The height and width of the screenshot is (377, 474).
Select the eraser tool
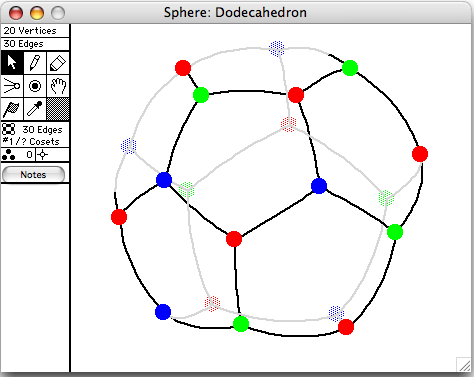pyautogui.click(x=58, y=63)
